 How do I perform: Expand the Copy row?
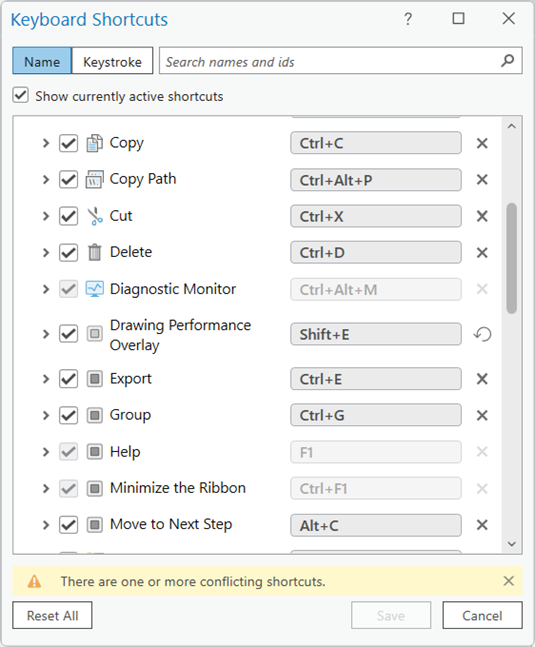coord(46,144)
